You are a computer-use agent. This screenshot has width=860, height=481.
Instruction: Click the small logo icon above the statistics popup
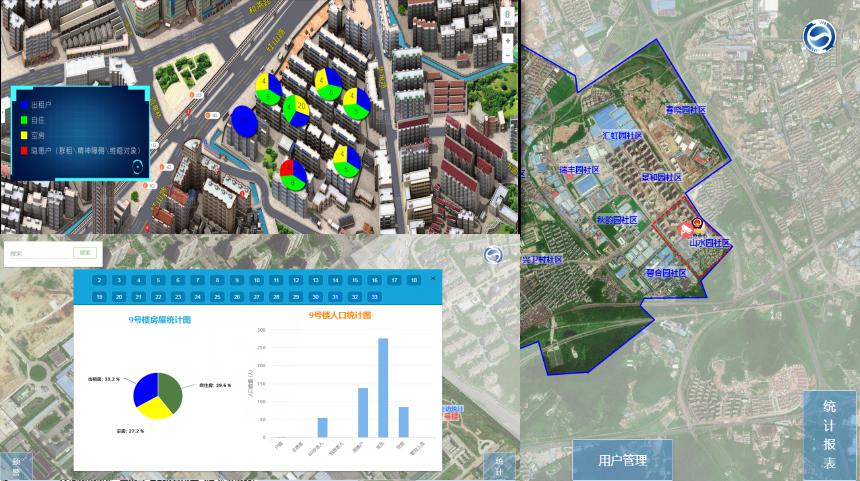click(x=493, y=256)
